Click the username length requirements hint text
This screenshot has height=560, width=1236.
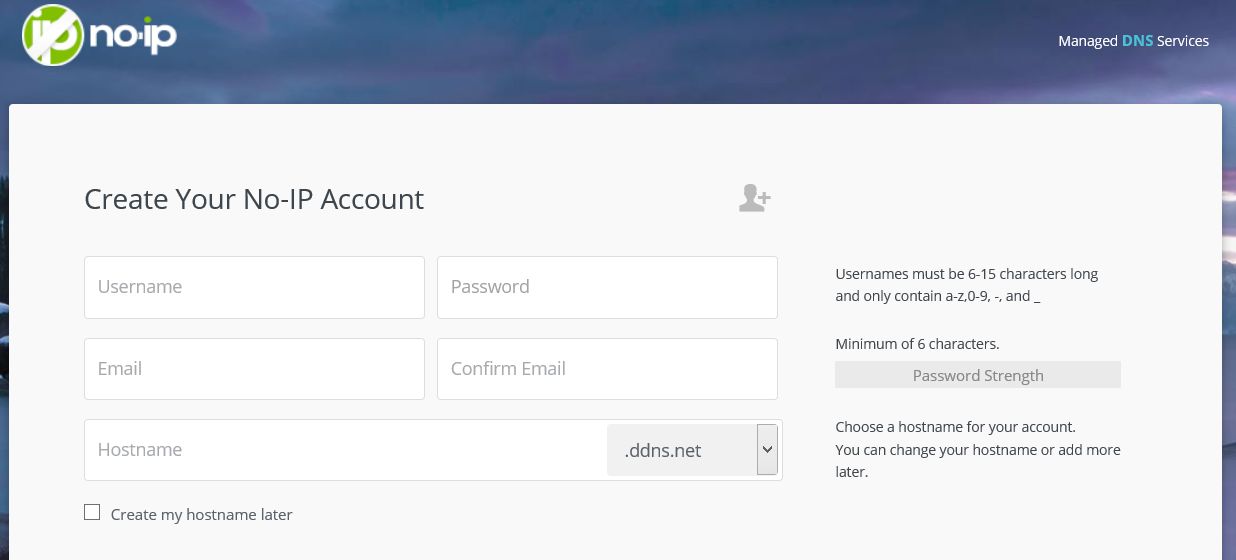point(966,285)
